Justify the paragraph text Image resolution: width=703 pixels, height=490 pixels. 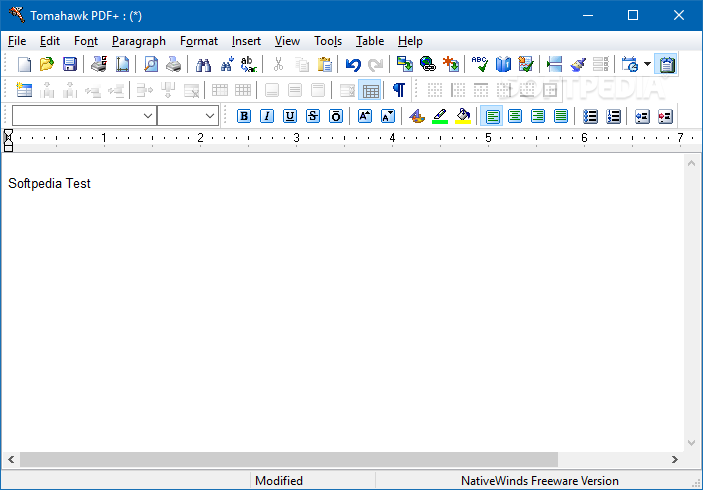560,116
